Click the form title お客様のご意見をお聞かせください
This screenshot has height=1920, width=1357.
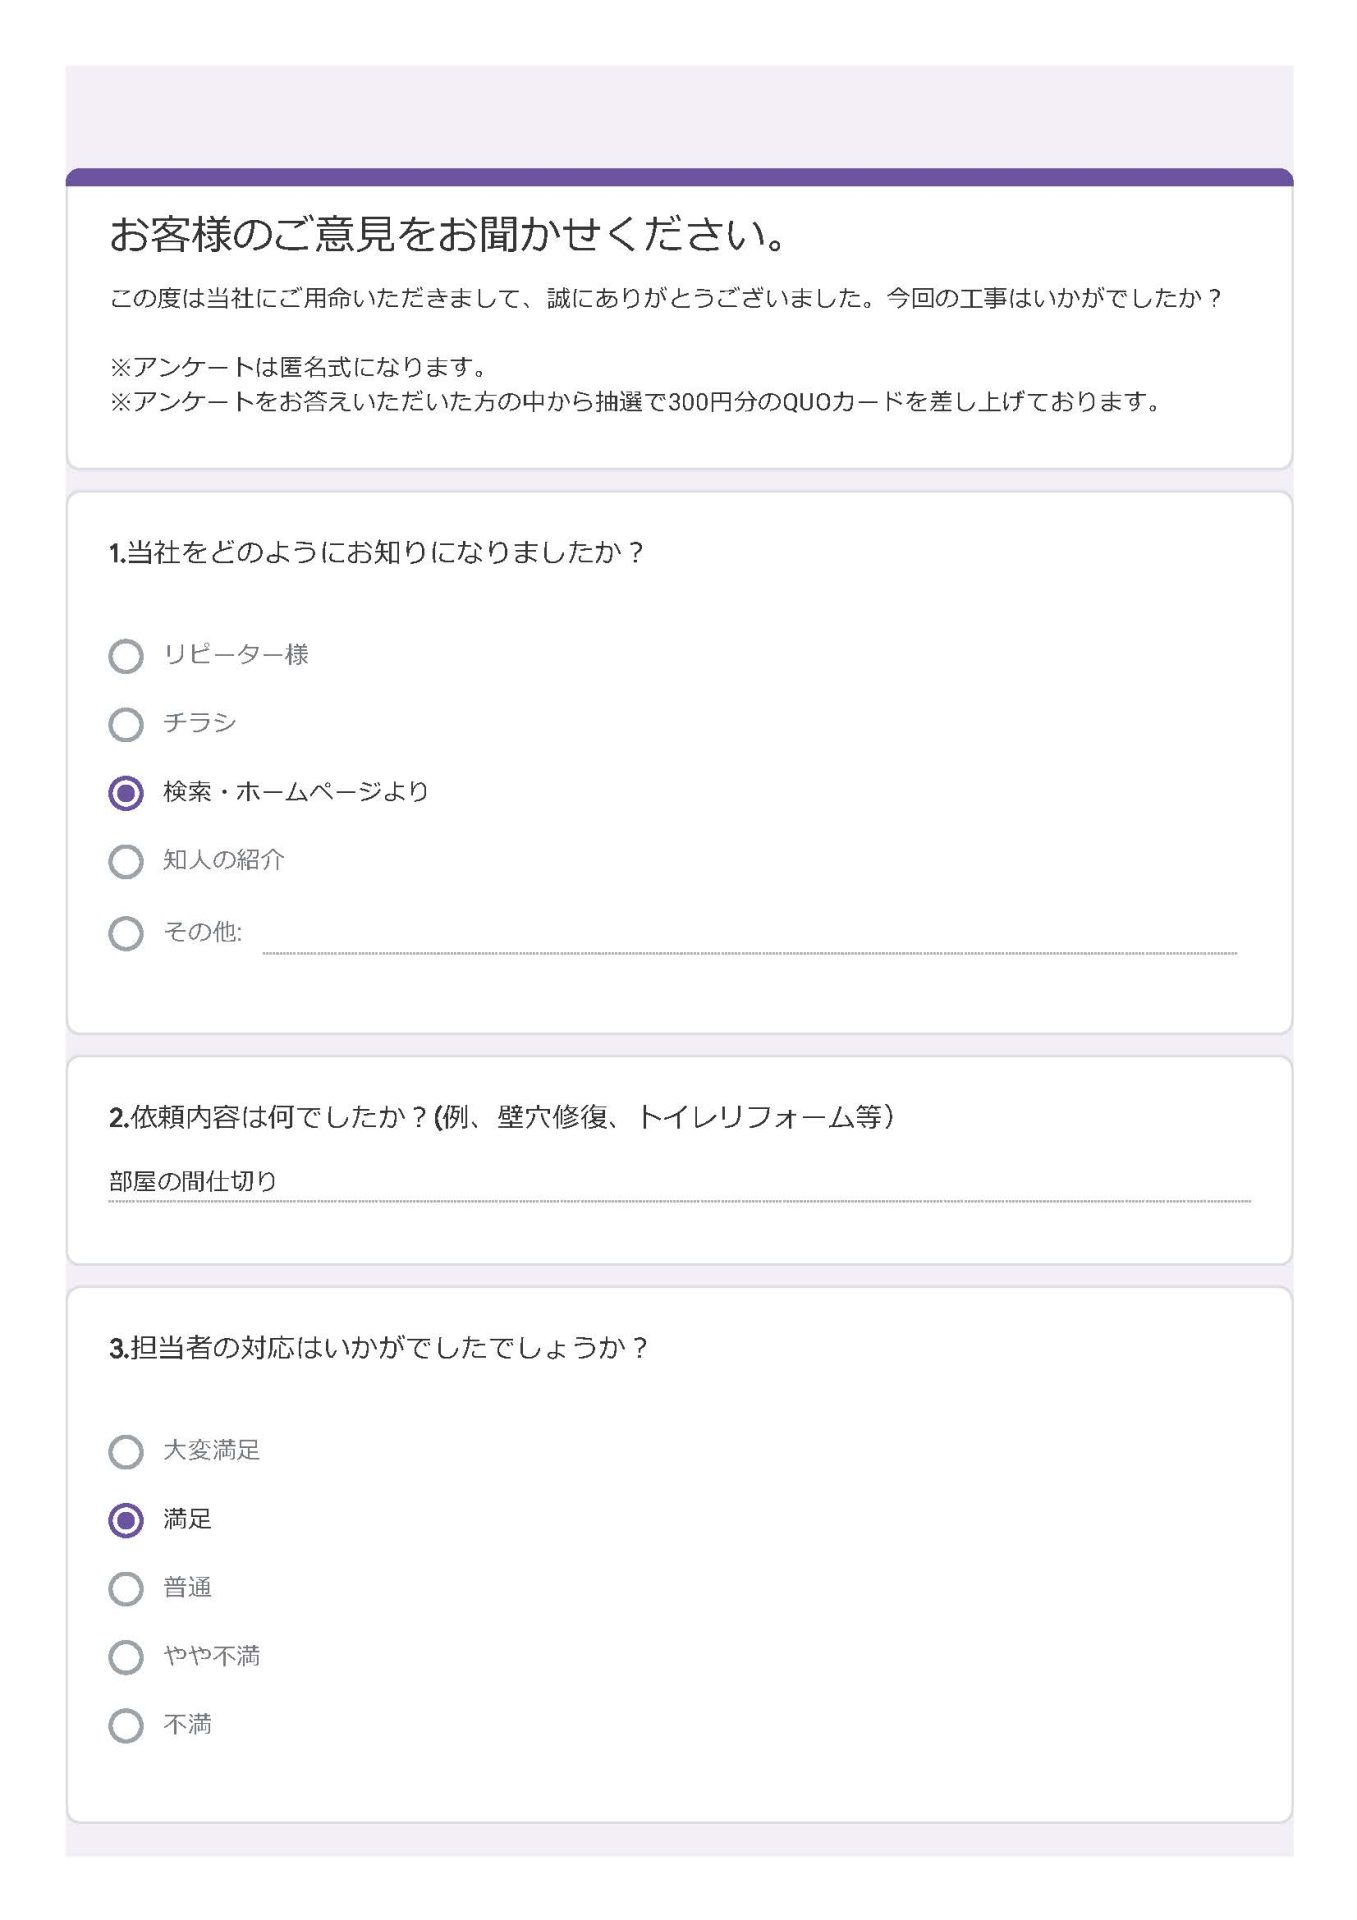pos(450,235)
